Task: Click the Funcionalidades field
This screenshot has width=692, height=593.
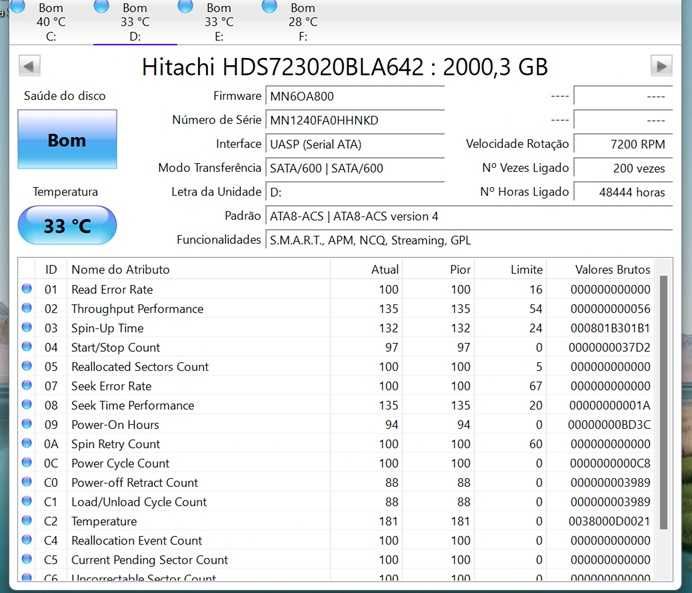Action: click(x=469, y=240)
